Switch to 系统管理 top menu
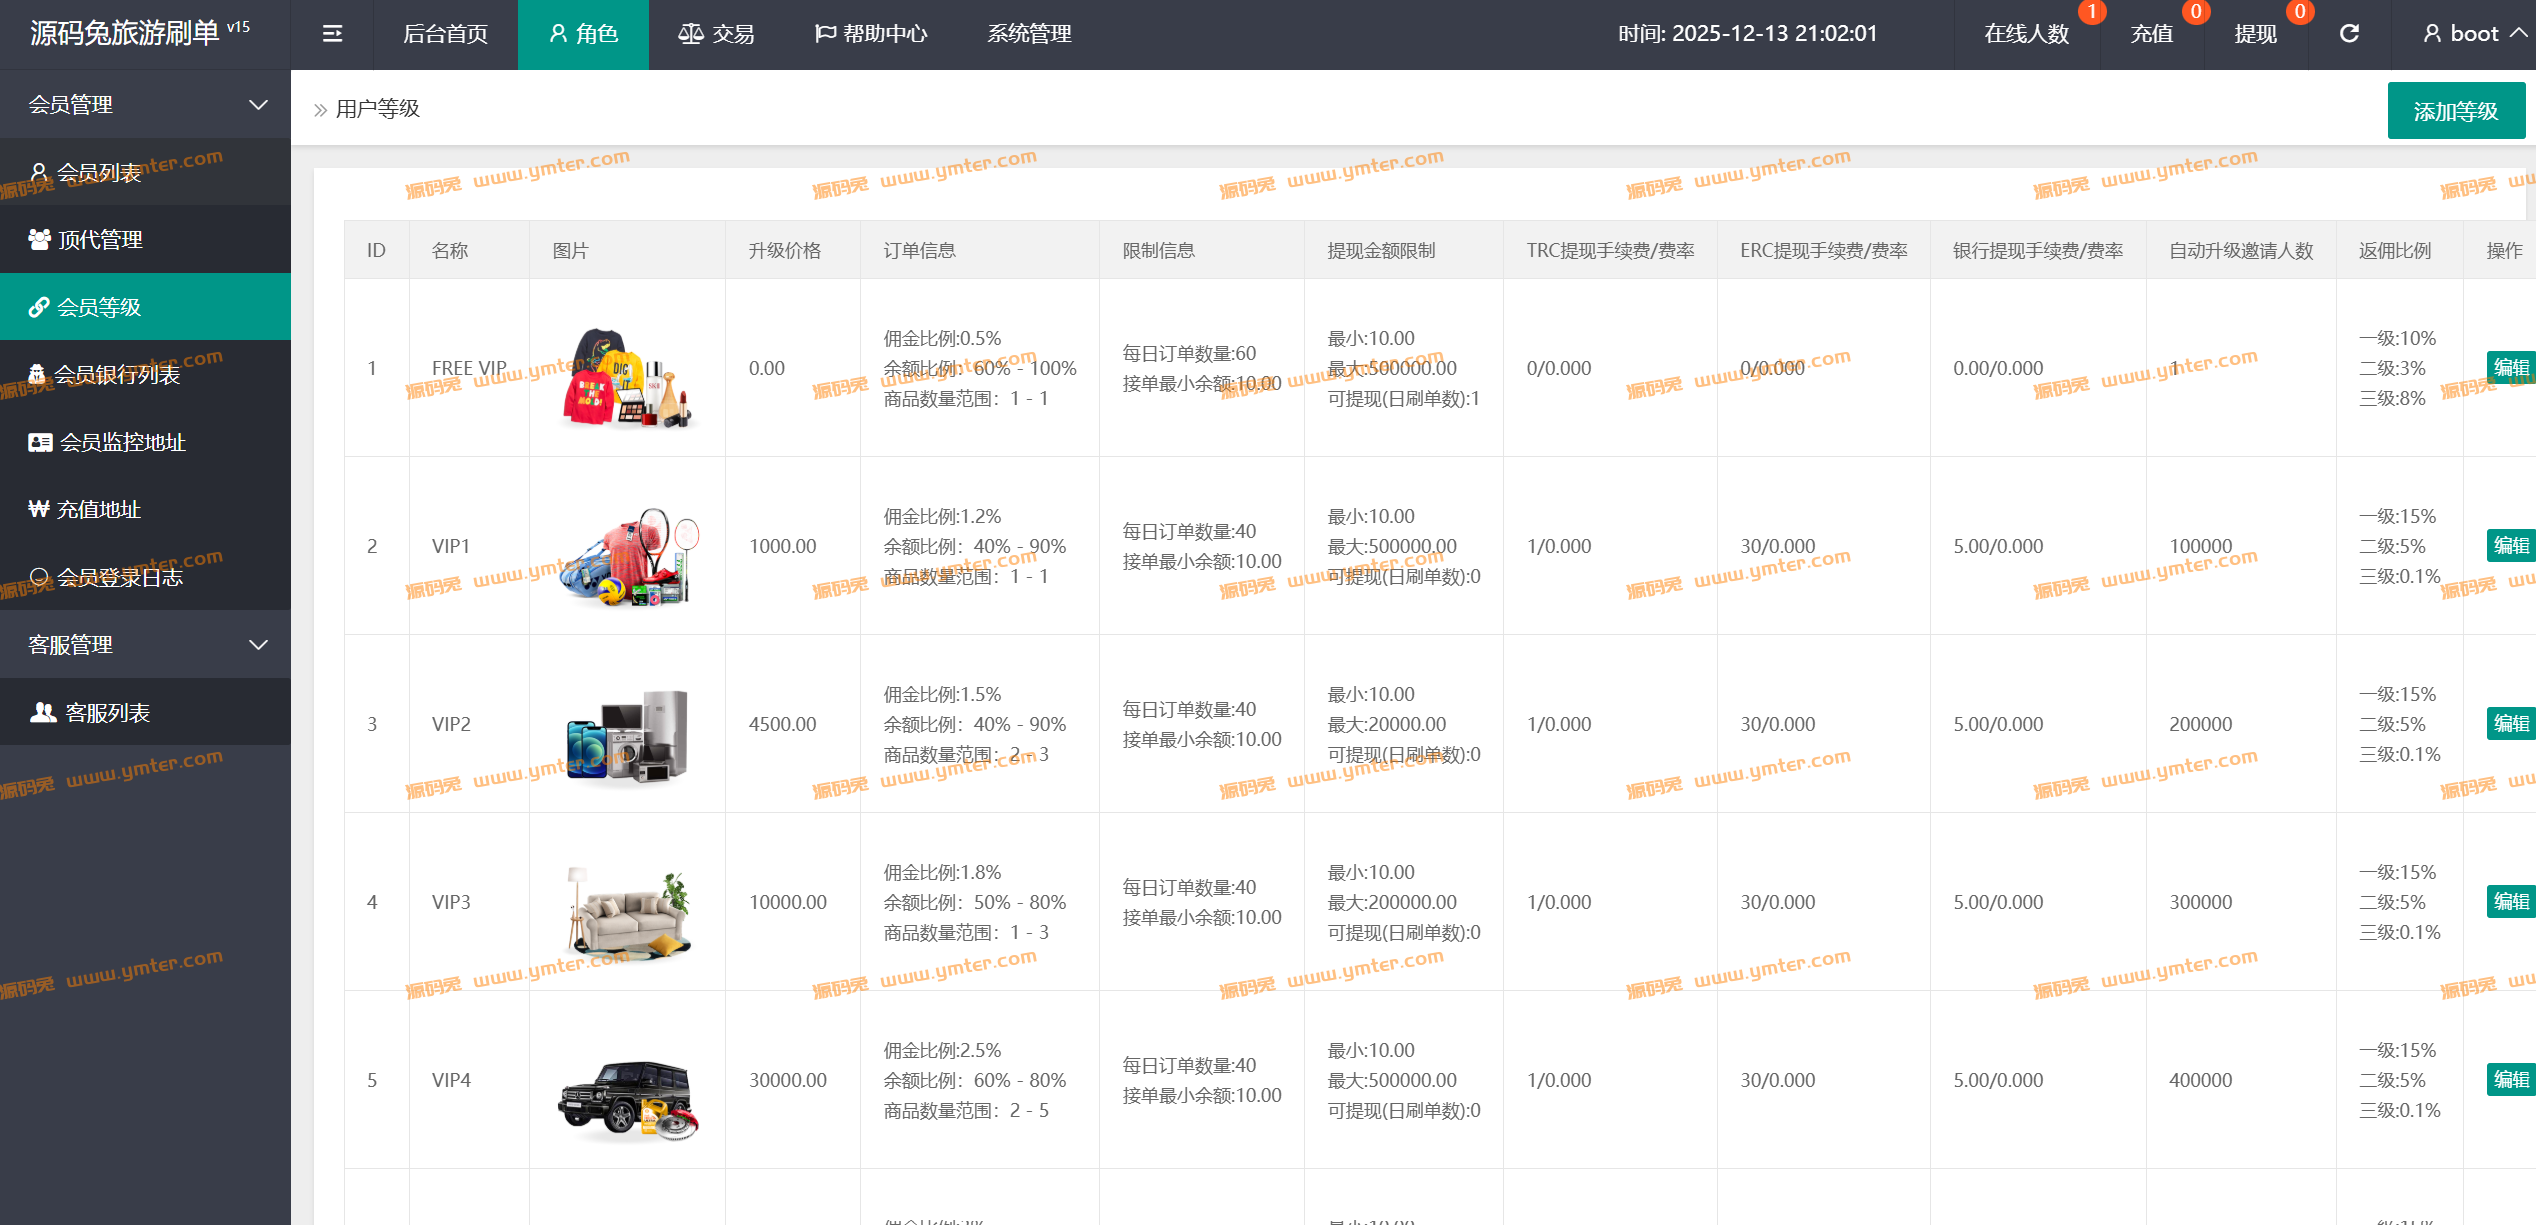 1029,34
